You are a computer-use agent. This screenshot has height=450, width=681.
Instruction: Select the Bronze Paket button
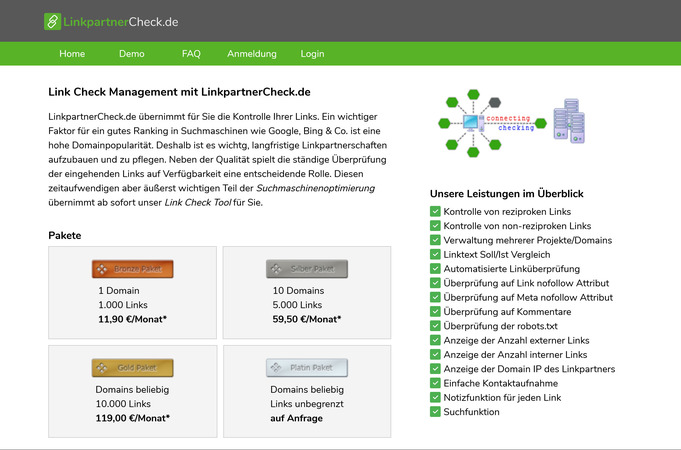[x=132, y=269]
